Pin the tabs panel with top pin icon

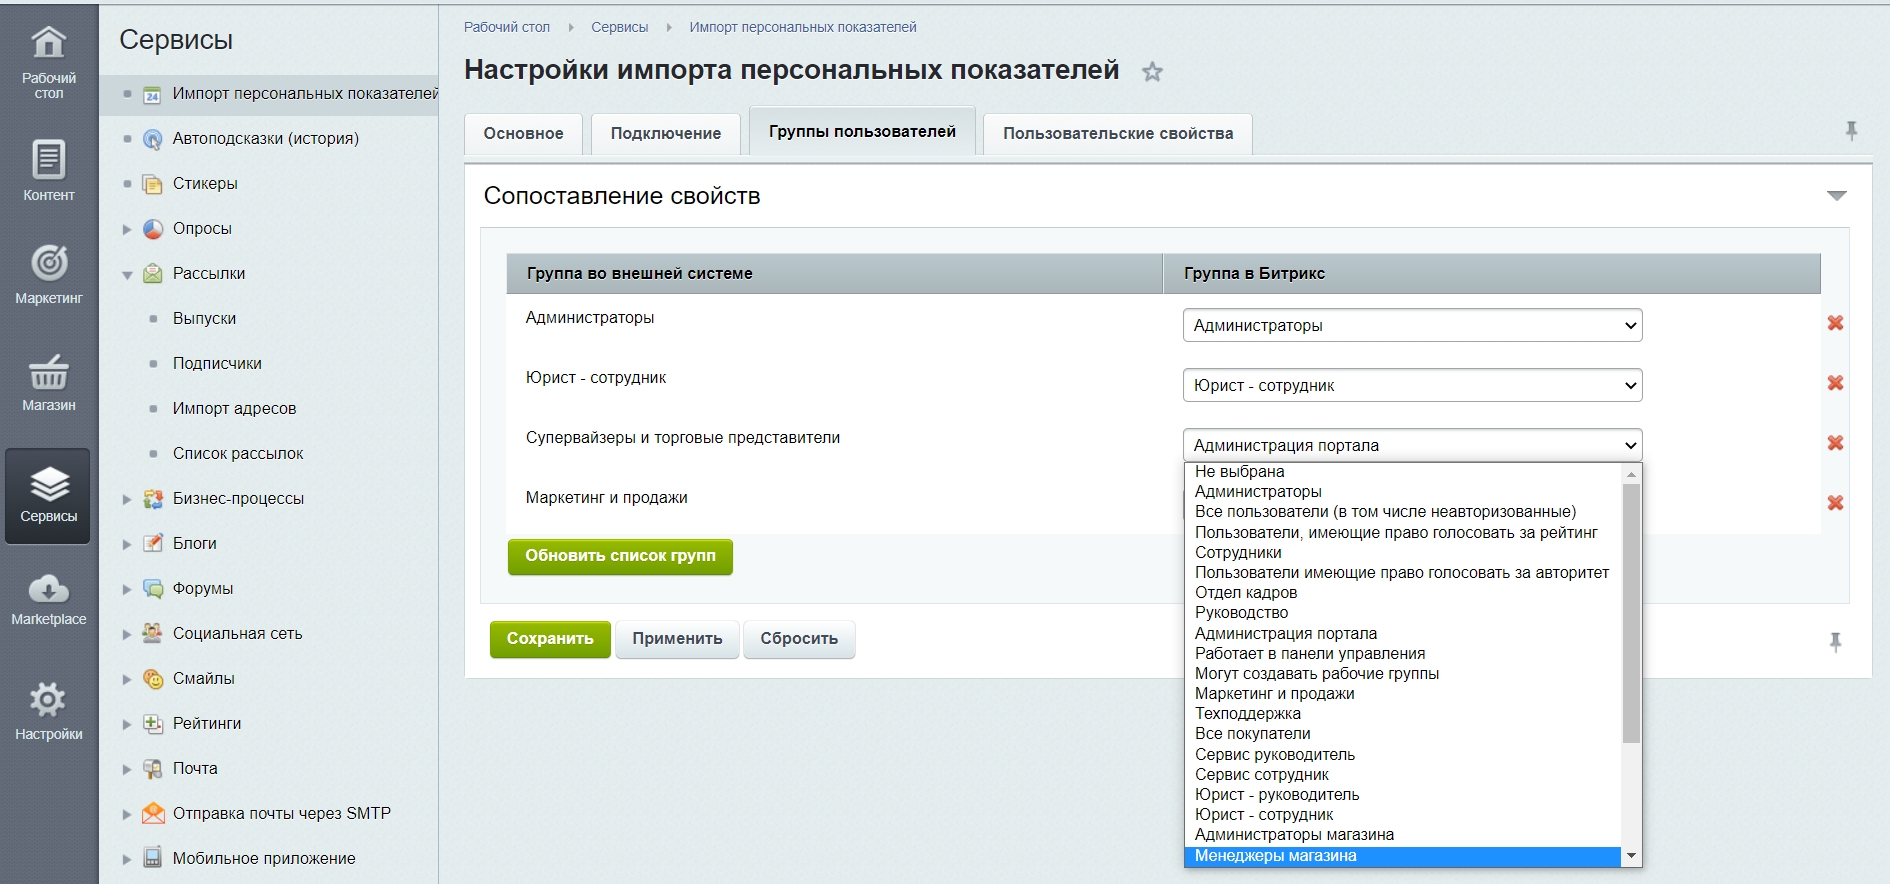(x=1851, y=131)
